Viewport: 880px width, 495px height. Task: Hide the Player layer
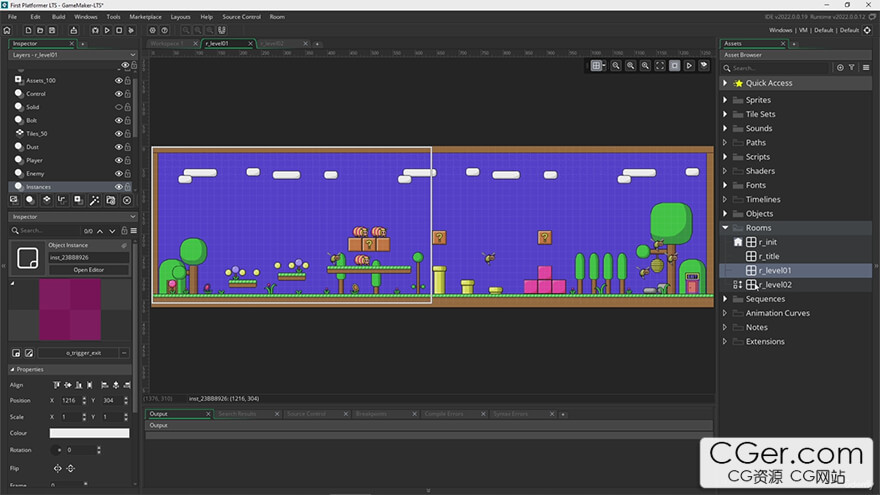tap(118, 161)
